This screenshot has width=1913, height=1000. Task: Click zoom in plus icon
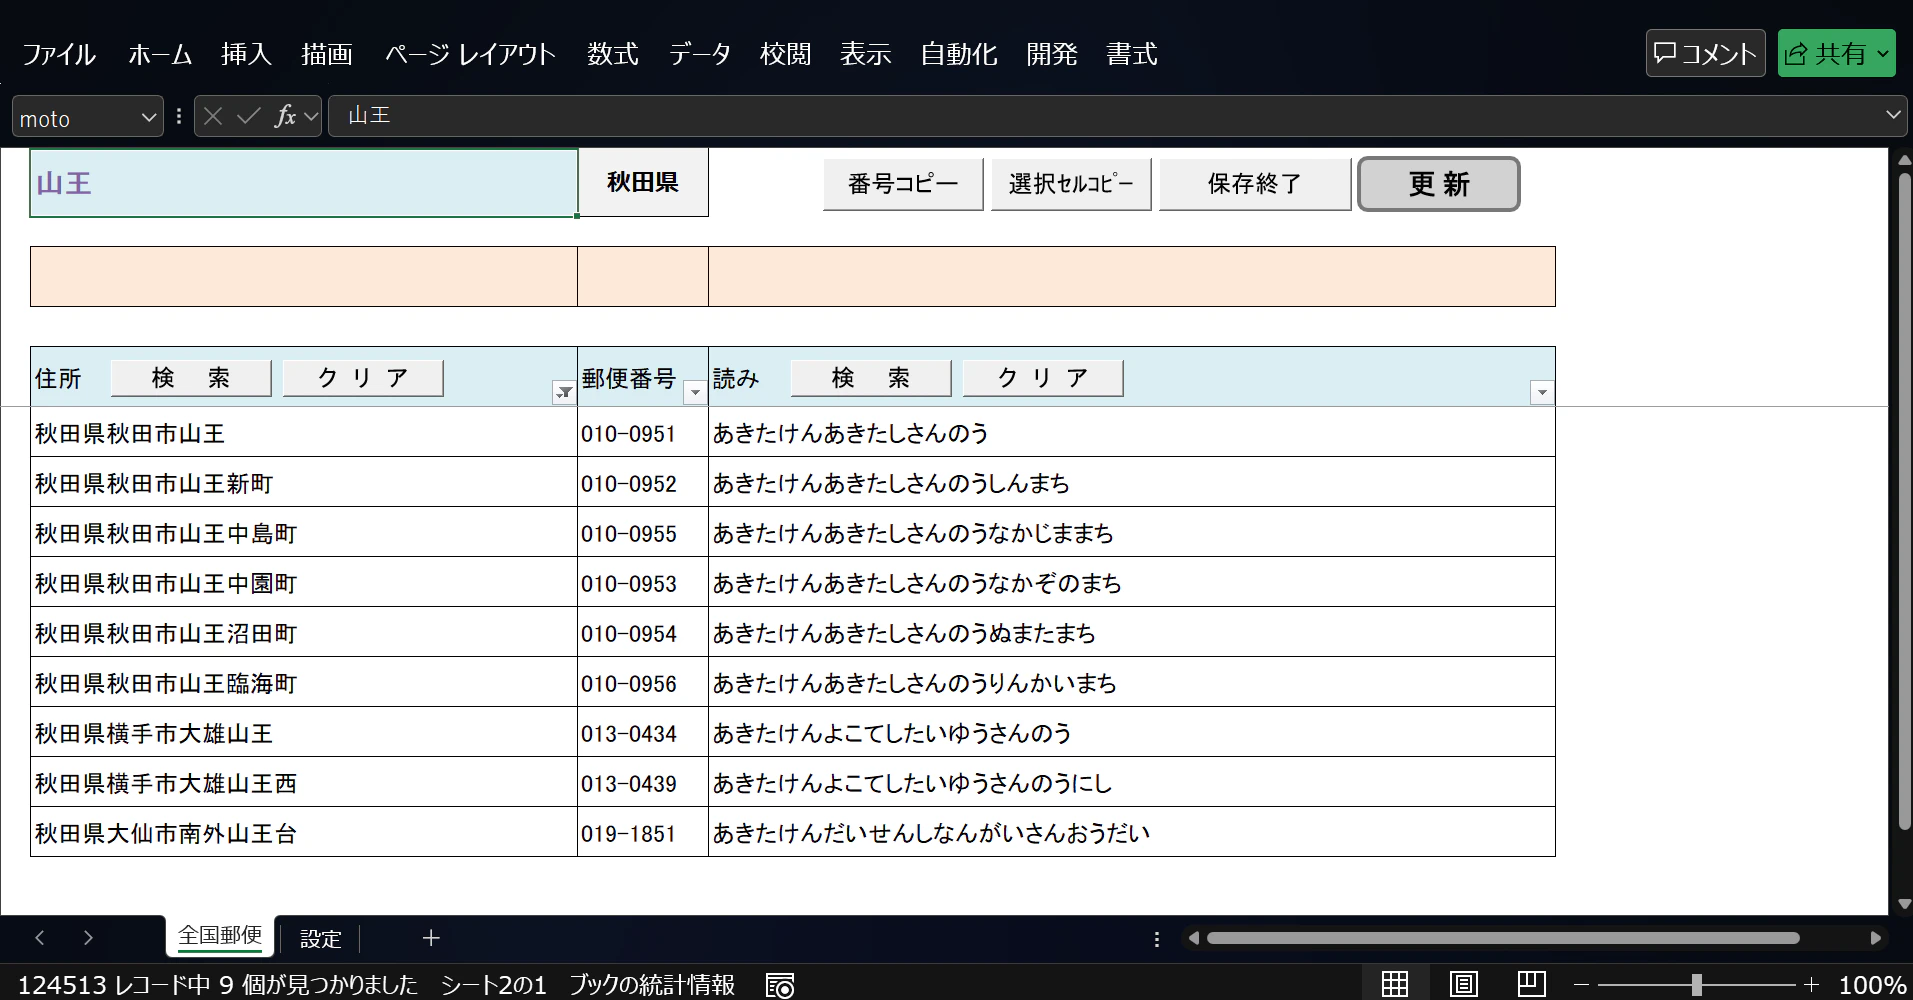(x=1811, y=985)
